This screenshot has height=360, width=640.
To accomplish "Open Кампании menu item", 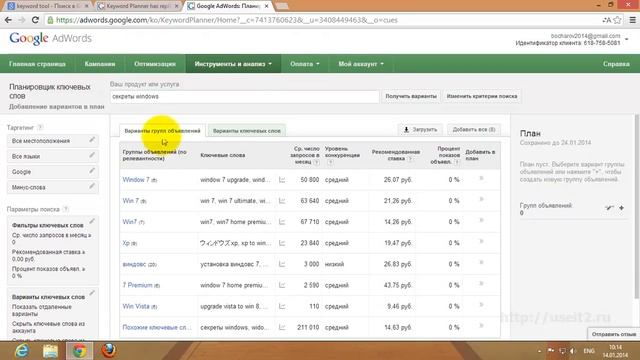I will [100, 64].
